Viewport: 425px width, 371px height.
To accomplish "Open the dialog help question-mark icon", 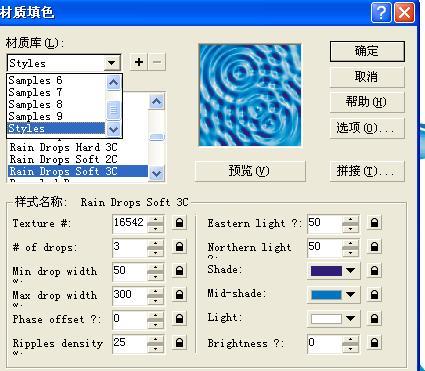I will [381, 13].
